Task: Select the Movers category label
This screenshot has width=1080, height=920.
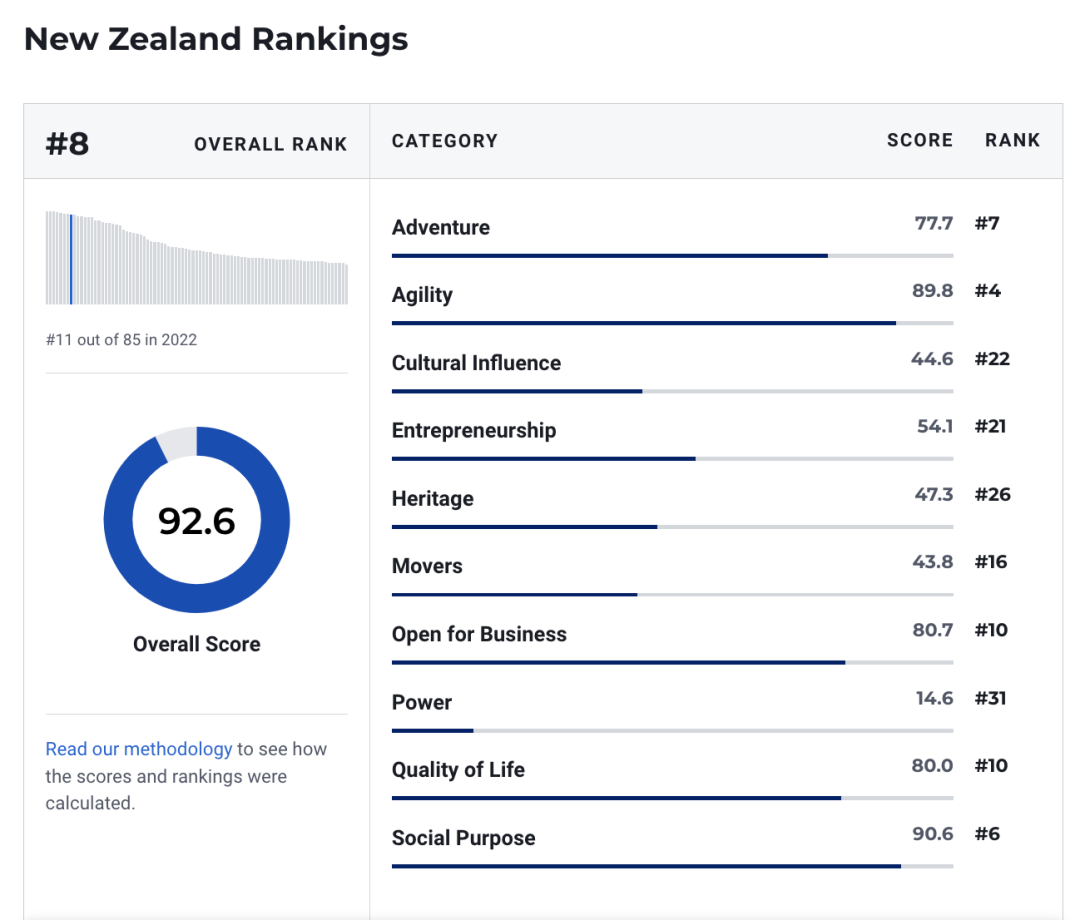Action: coord(427,566)
